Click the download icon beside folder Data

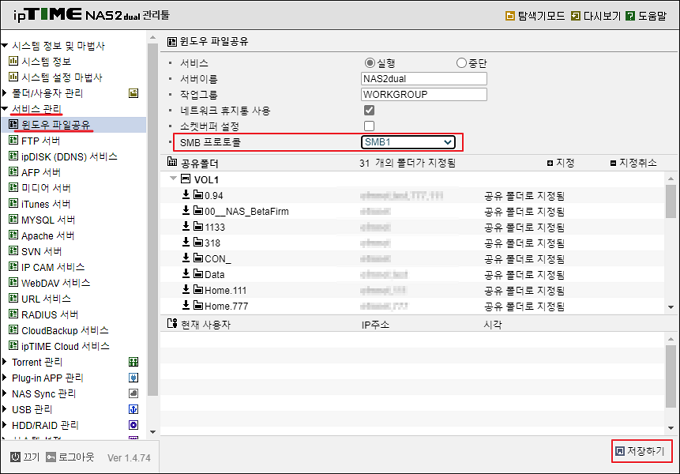point(186,273)
